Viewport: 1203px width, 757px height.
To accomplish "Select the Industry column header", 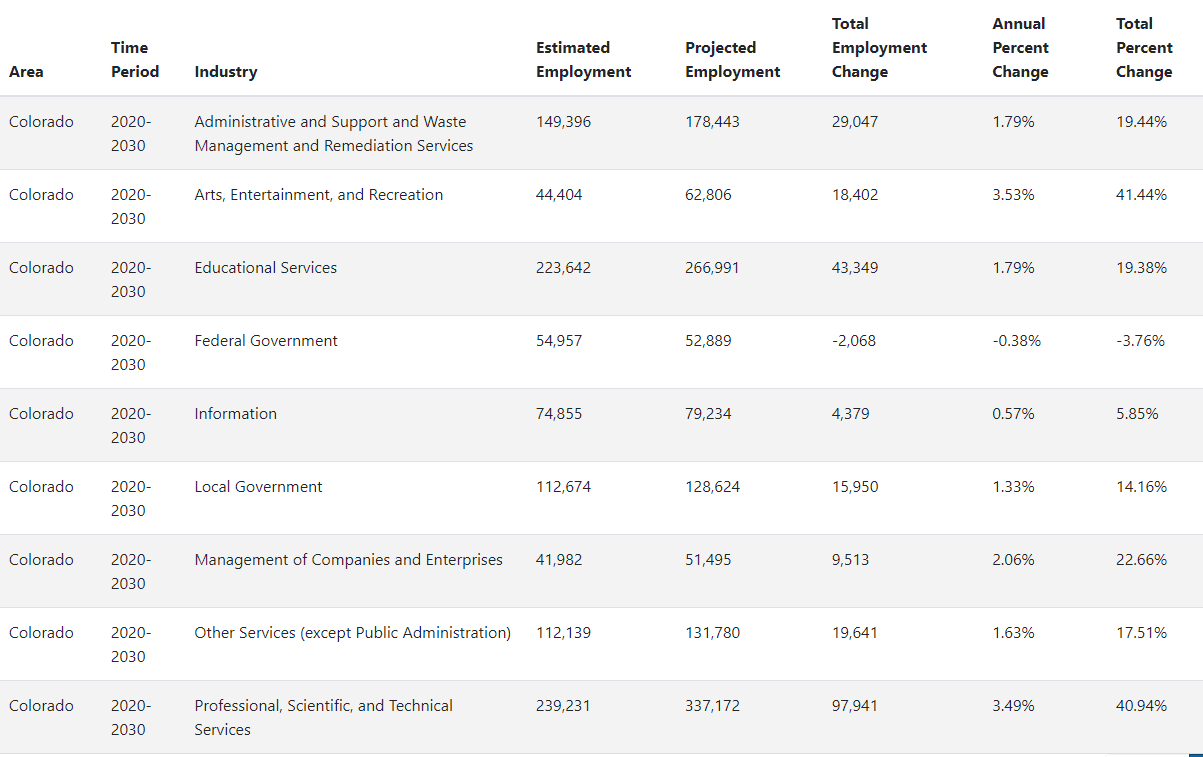I will click(226, 72).
